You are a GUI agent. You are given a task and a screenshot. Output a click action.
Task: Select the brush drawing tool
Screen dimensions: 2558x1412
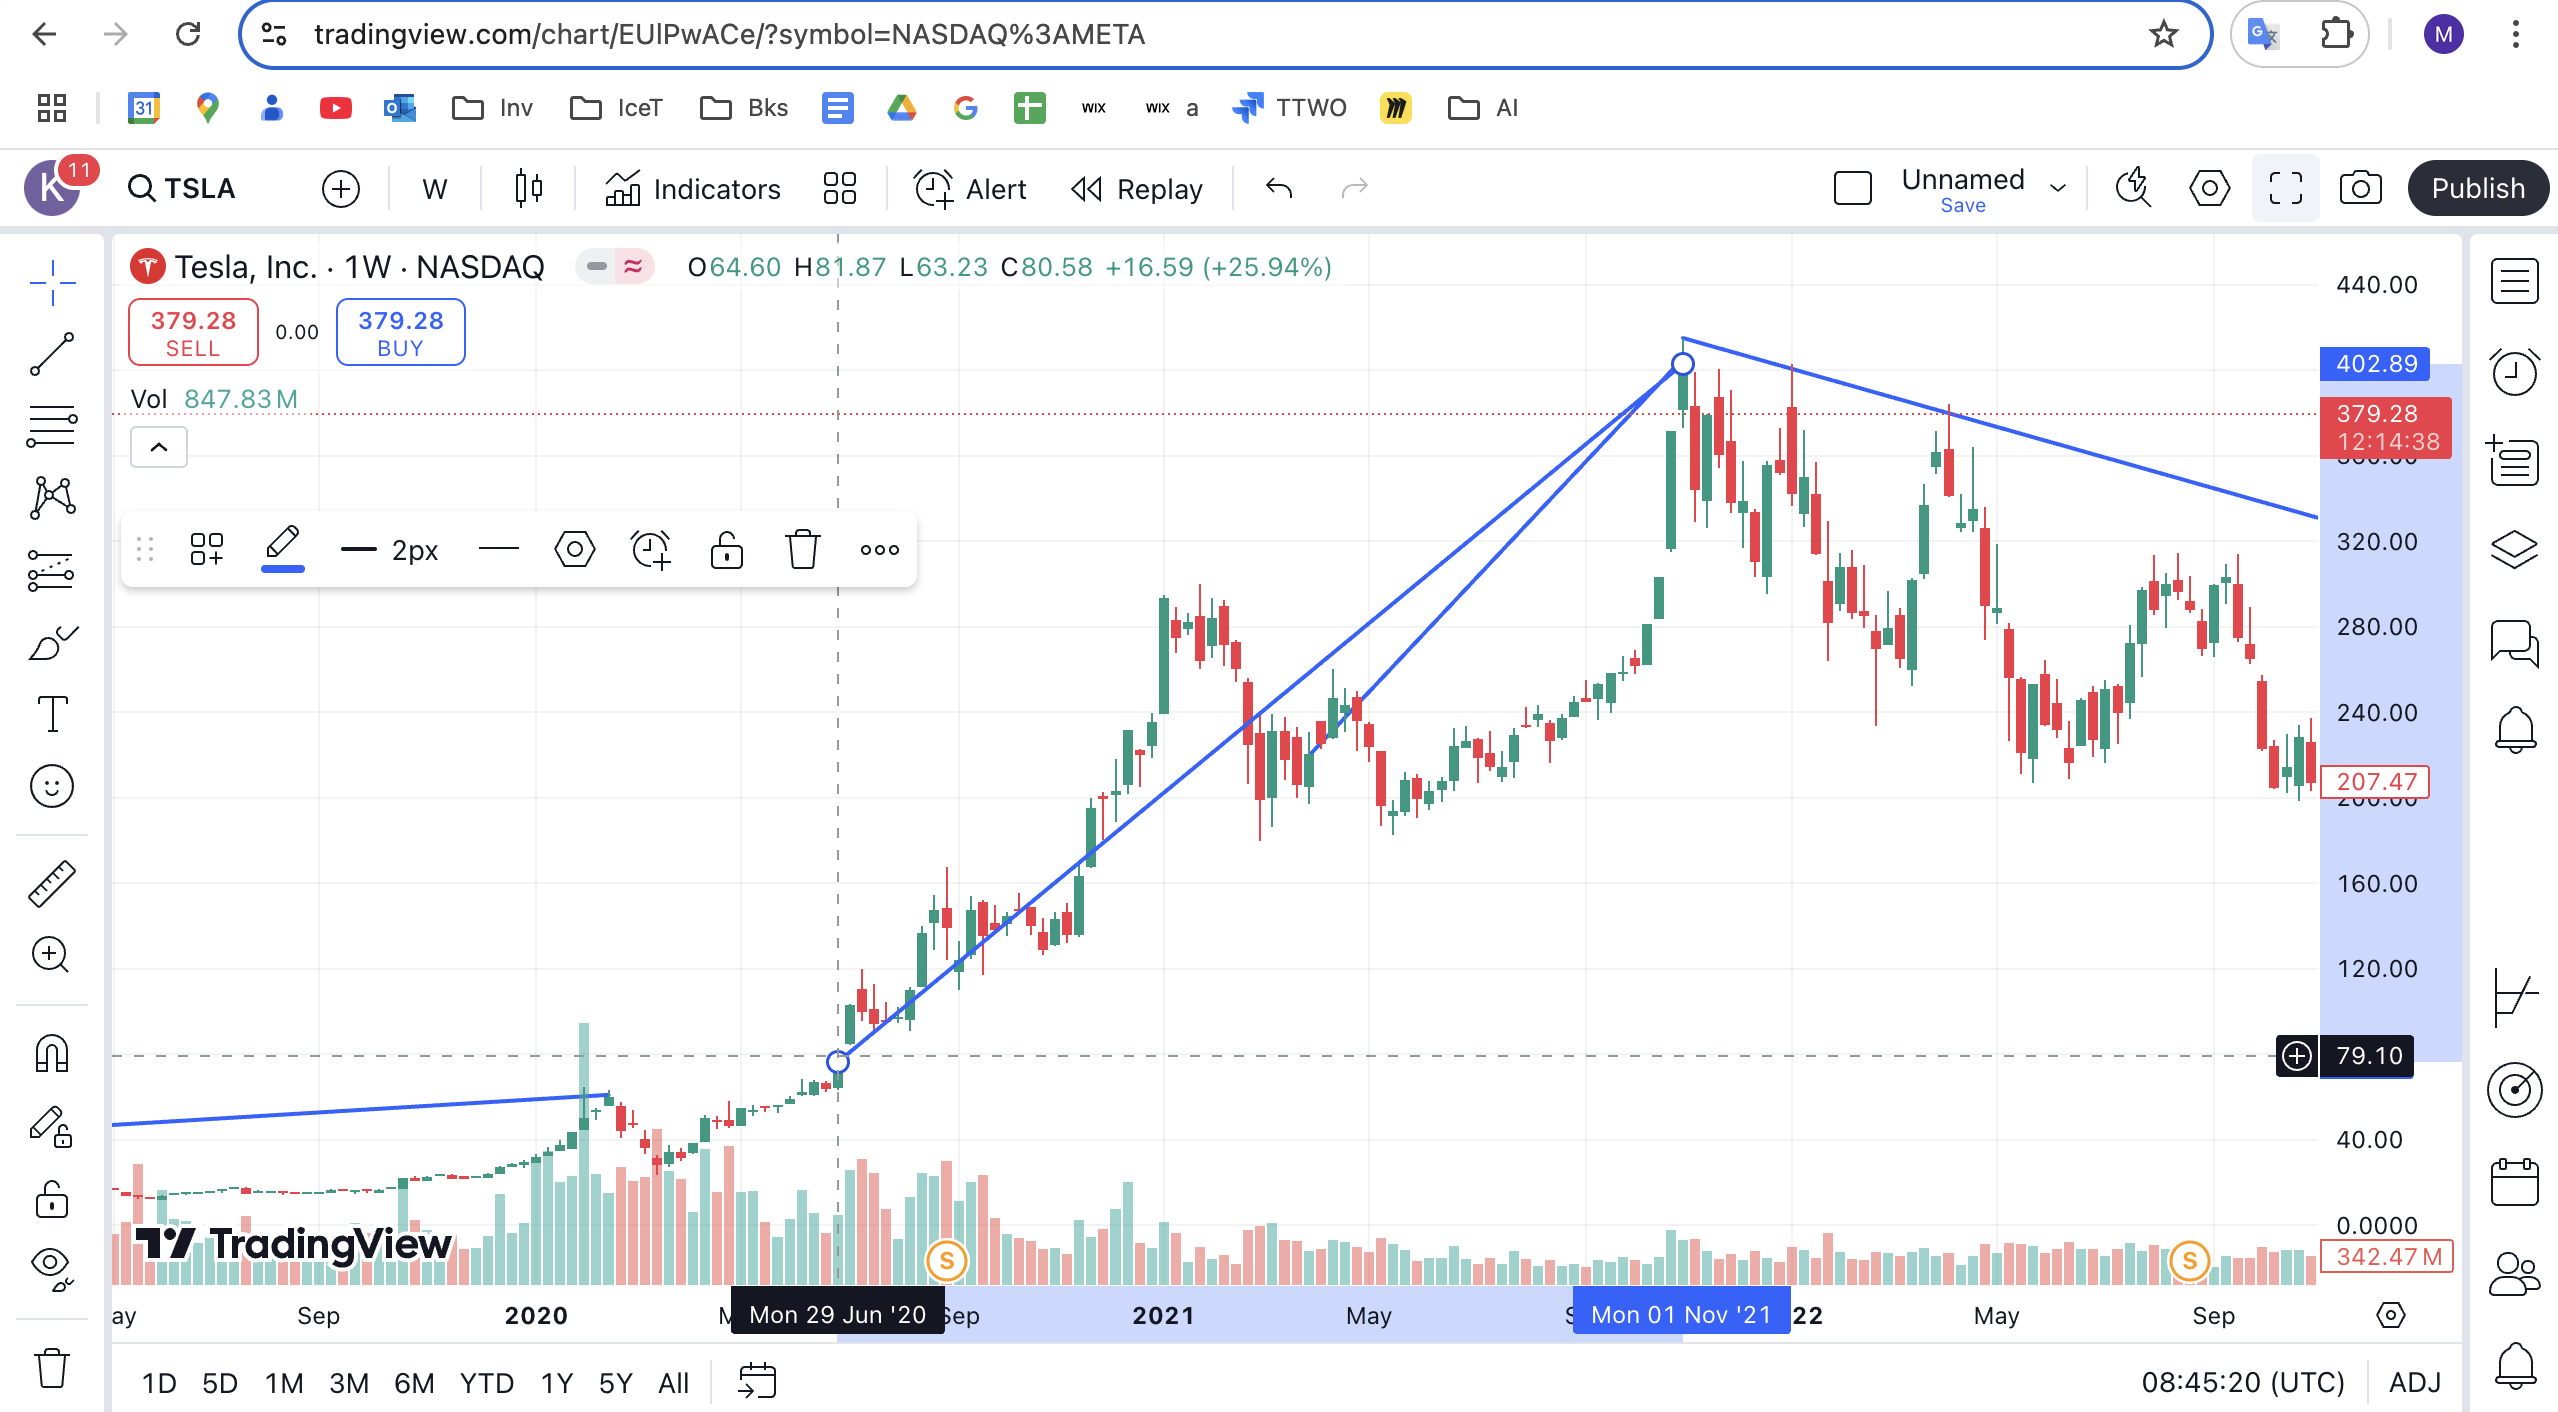point(52,643)
